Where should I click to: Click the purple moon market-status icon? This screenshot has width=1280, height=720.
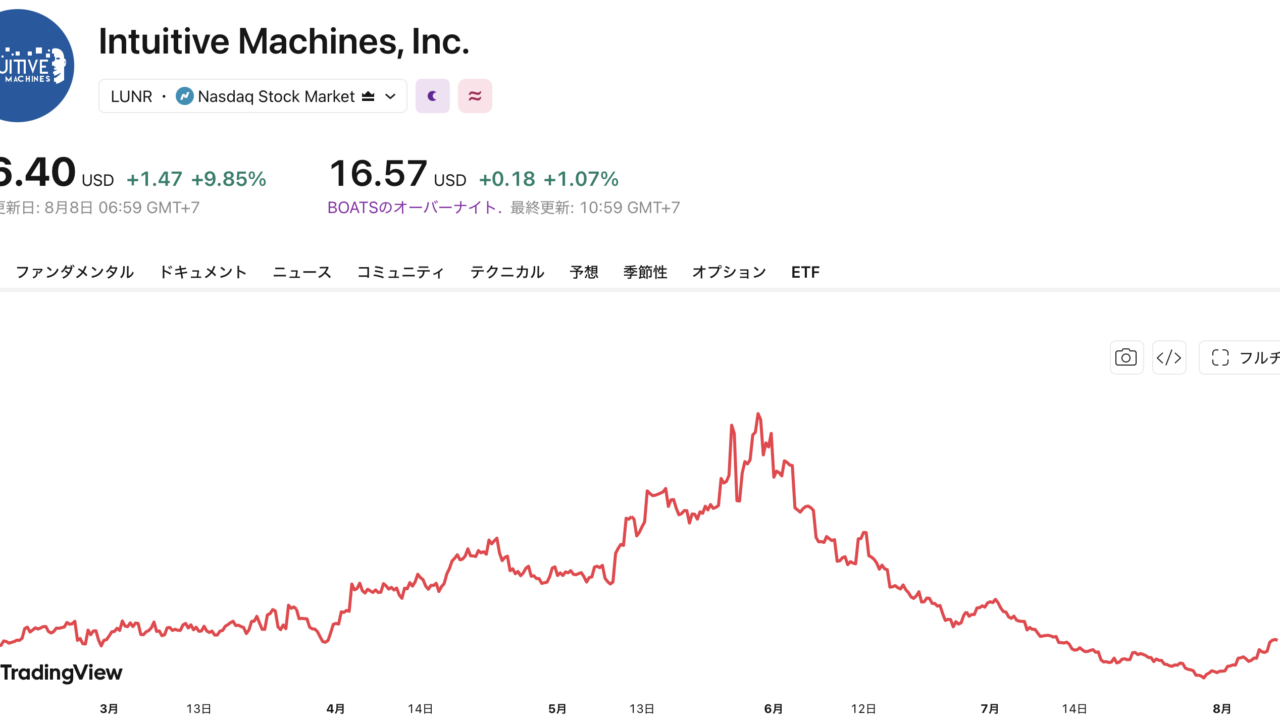(432, 96)
